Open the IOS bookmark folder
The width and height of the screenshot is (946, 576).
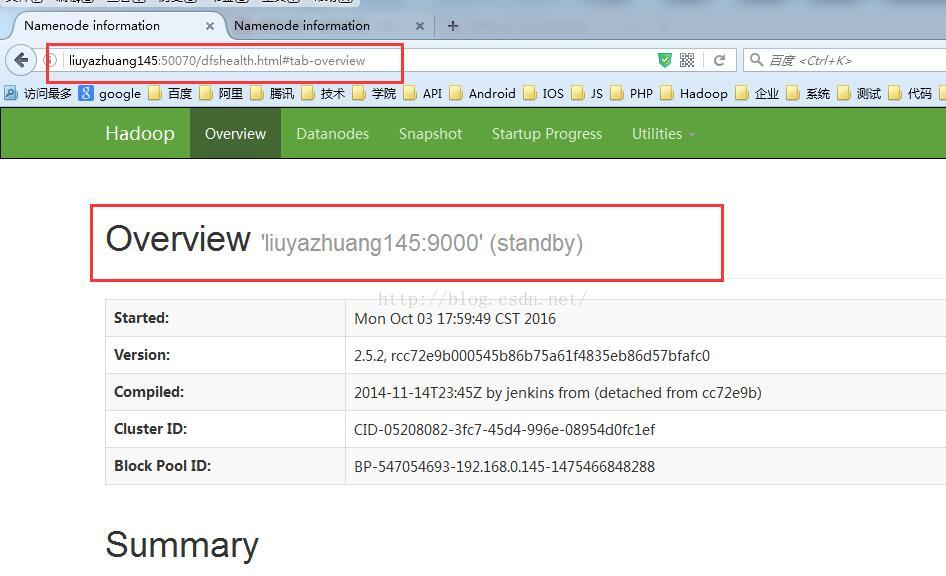pyautogui.click(x=543, y=93)
